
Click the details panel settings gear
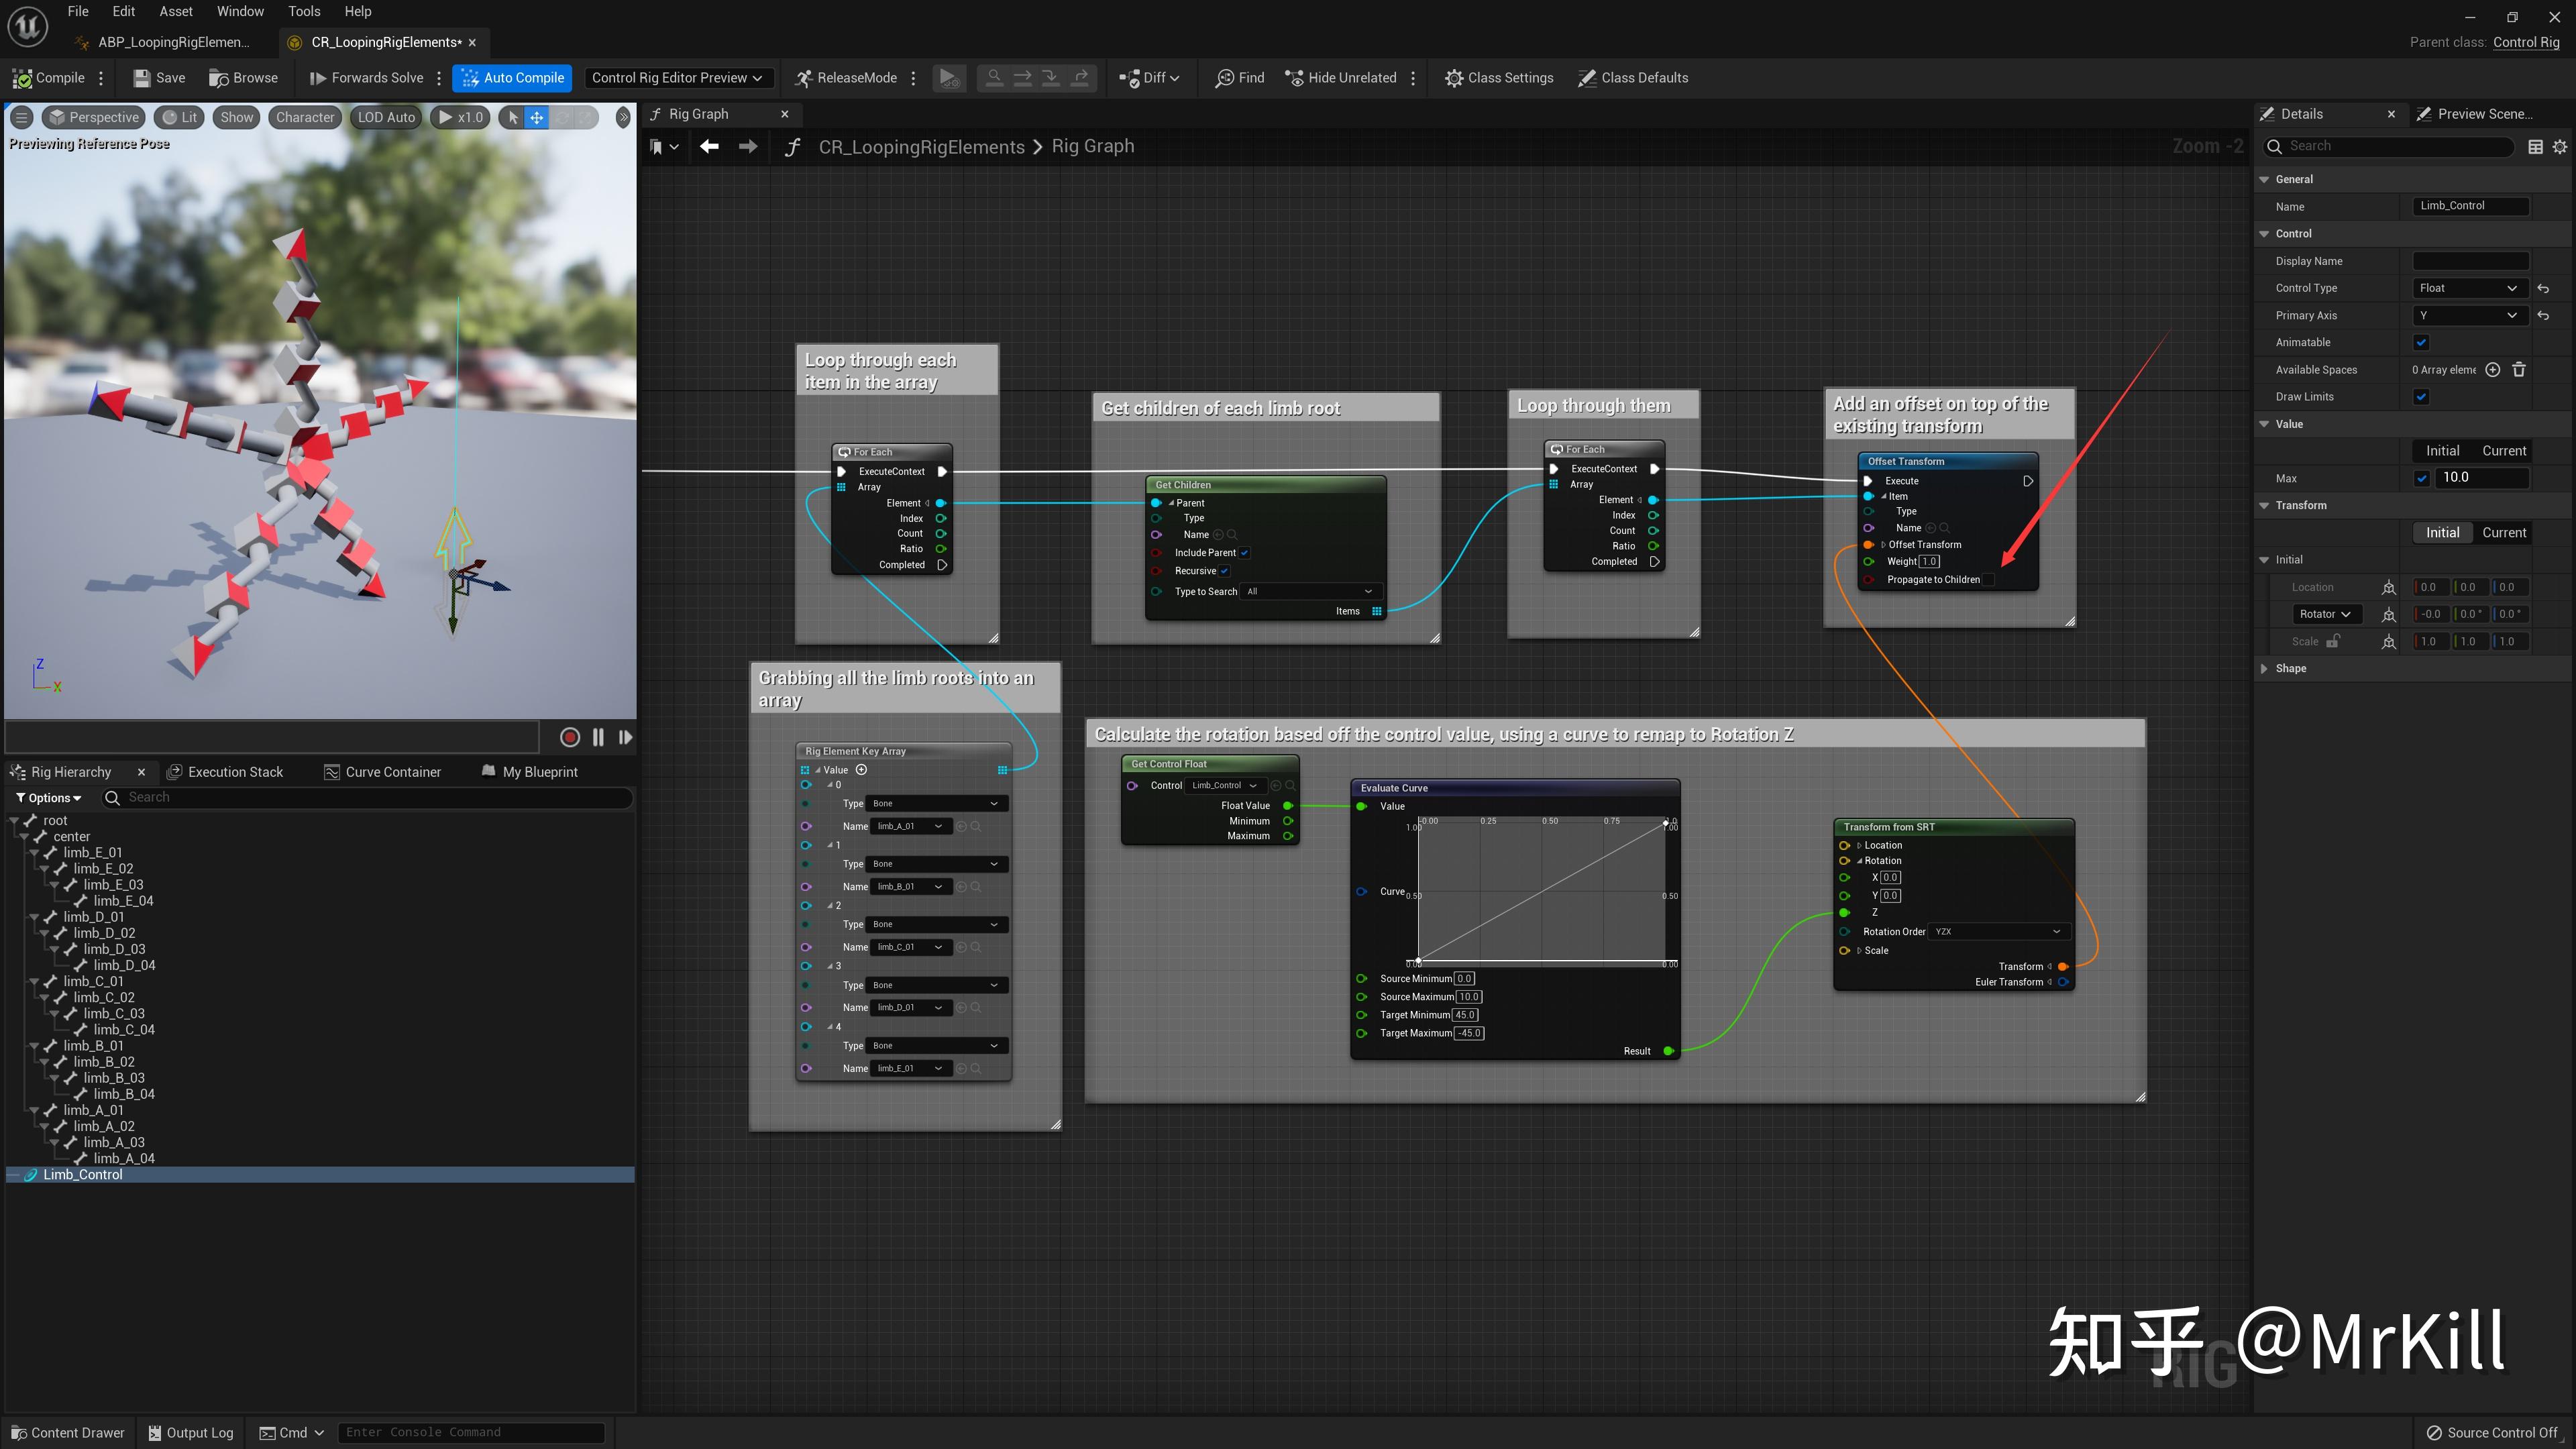point(2559,146)
